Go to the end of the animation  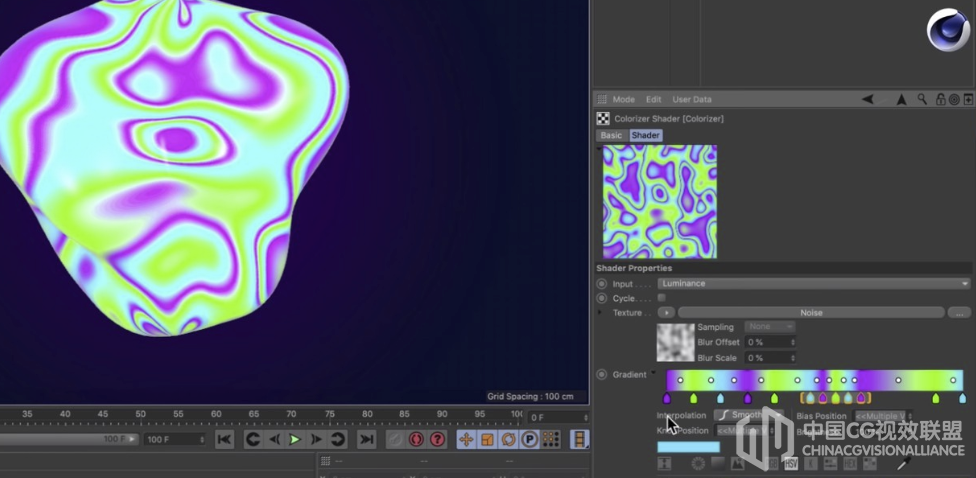pyautogui.click(x=367, y=439)
